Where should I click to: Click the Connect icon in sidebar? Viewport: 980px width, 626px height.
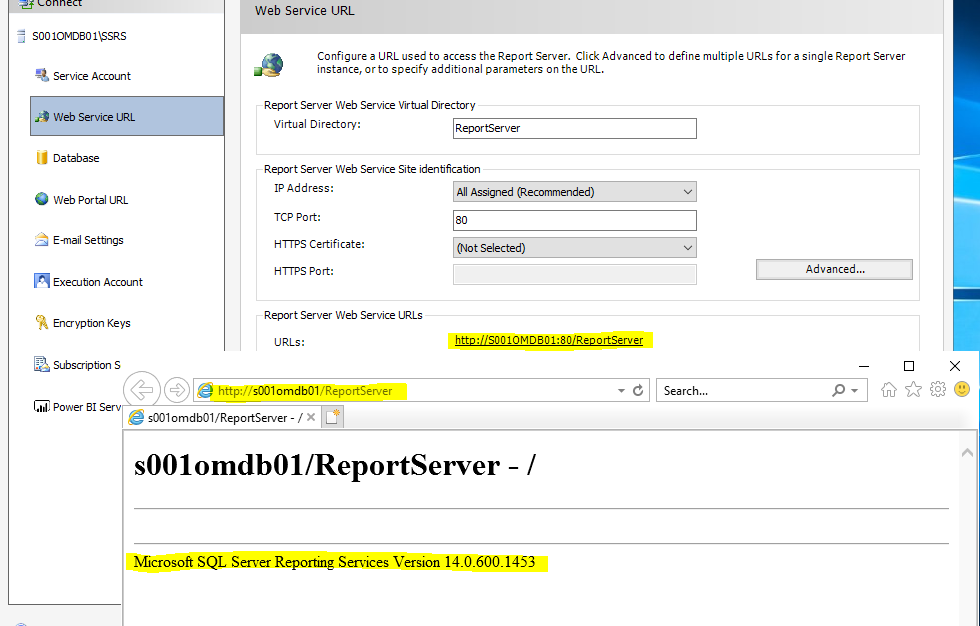pos(26,4)
